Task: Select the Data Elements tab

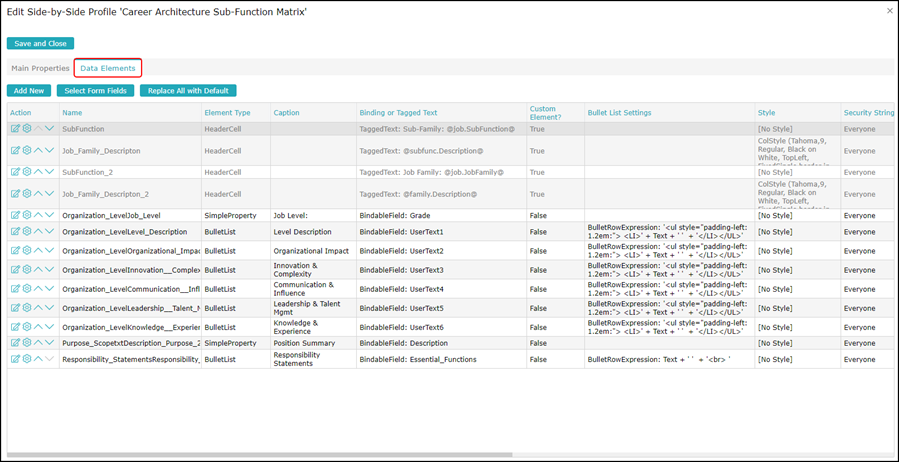Action: click(108, 69)
